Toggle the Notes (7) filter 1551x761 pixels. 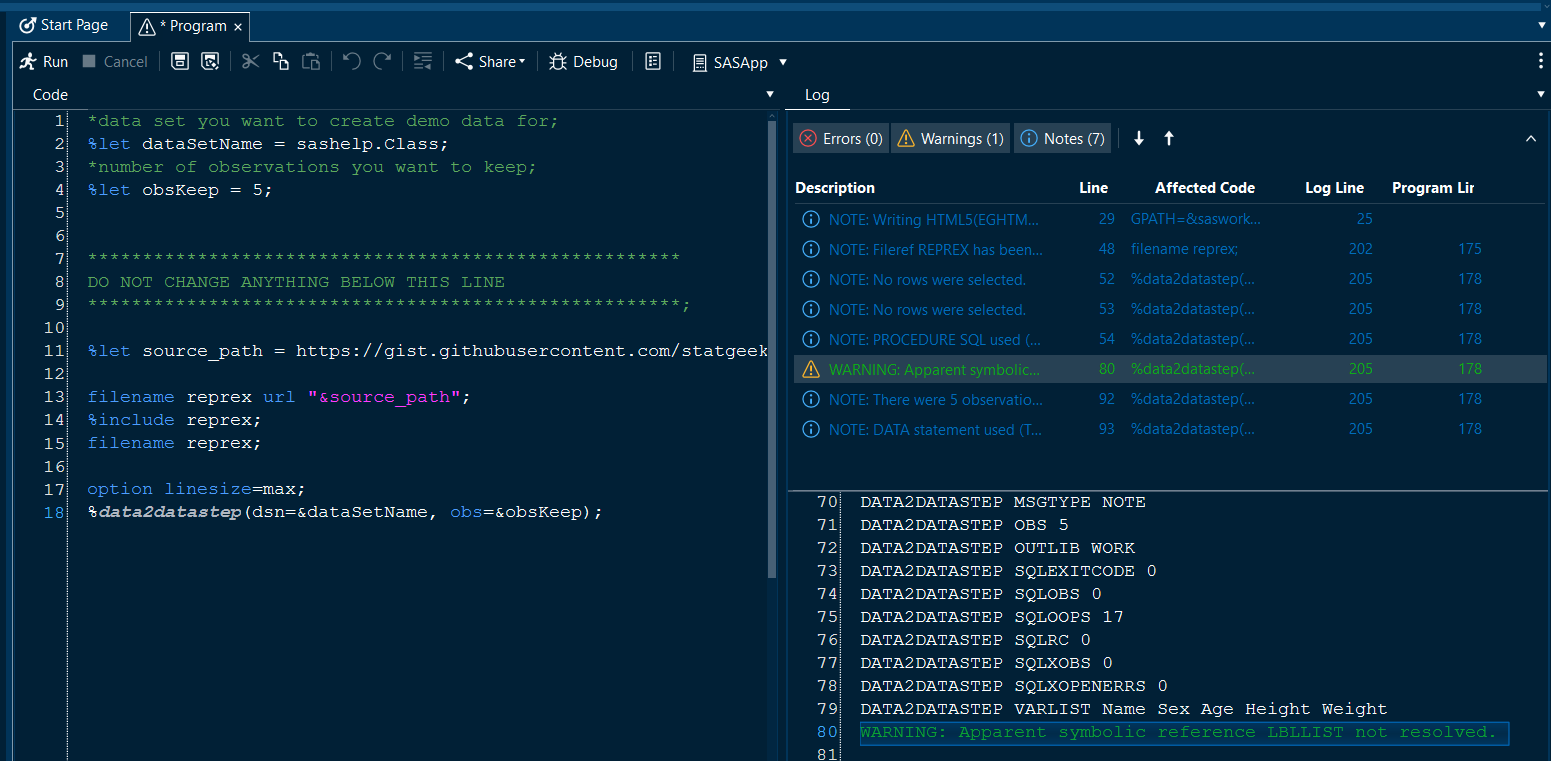pos(1063,139)
